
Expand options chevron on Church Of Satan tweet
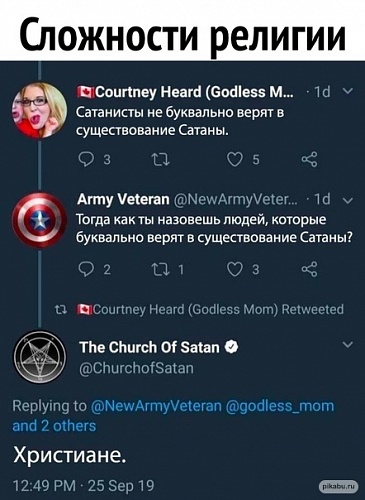348,345
